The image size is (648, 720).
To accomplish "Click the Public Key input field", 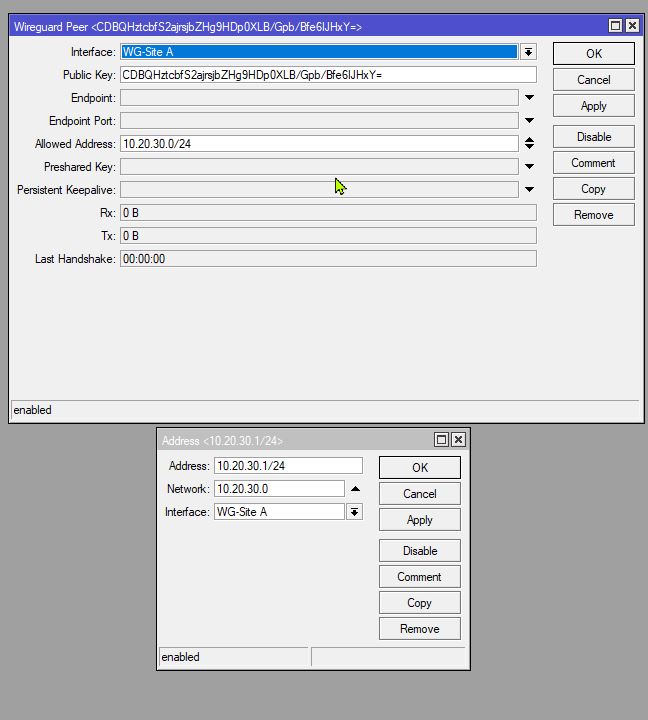I will point(328,75).
